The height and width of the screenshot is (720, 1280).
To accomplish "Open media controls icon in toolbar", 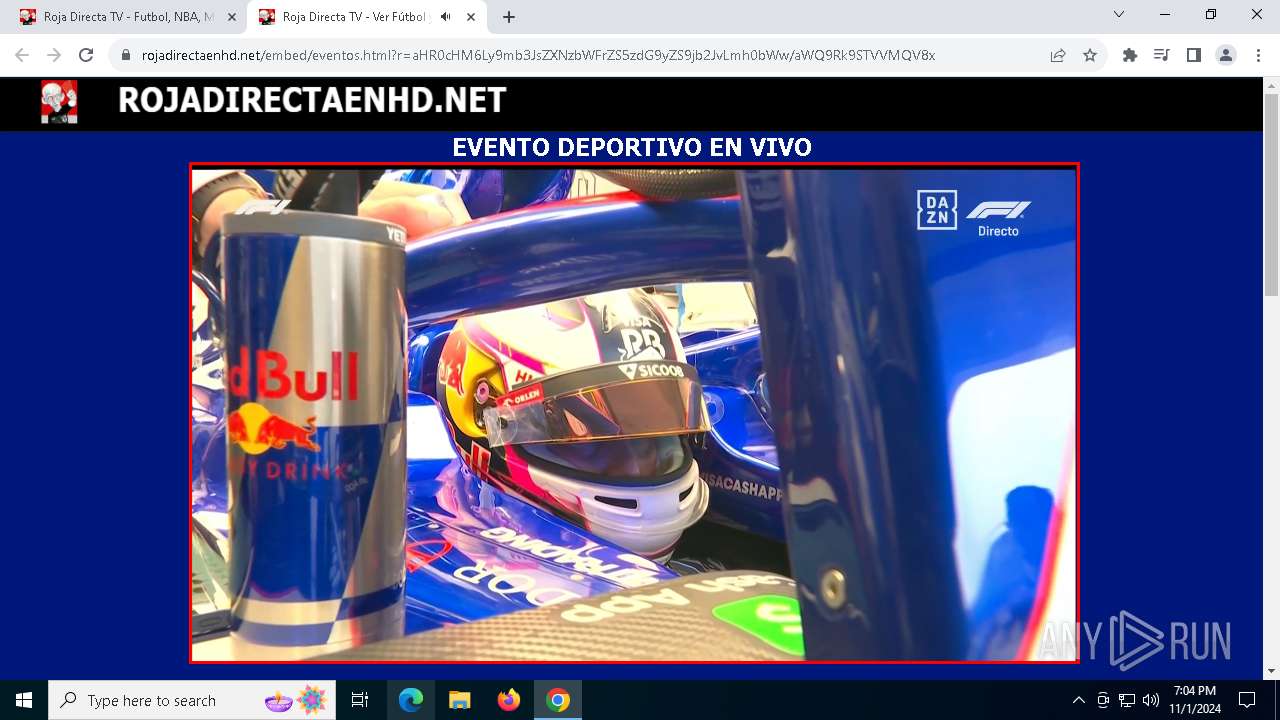I will point(1162,55).
